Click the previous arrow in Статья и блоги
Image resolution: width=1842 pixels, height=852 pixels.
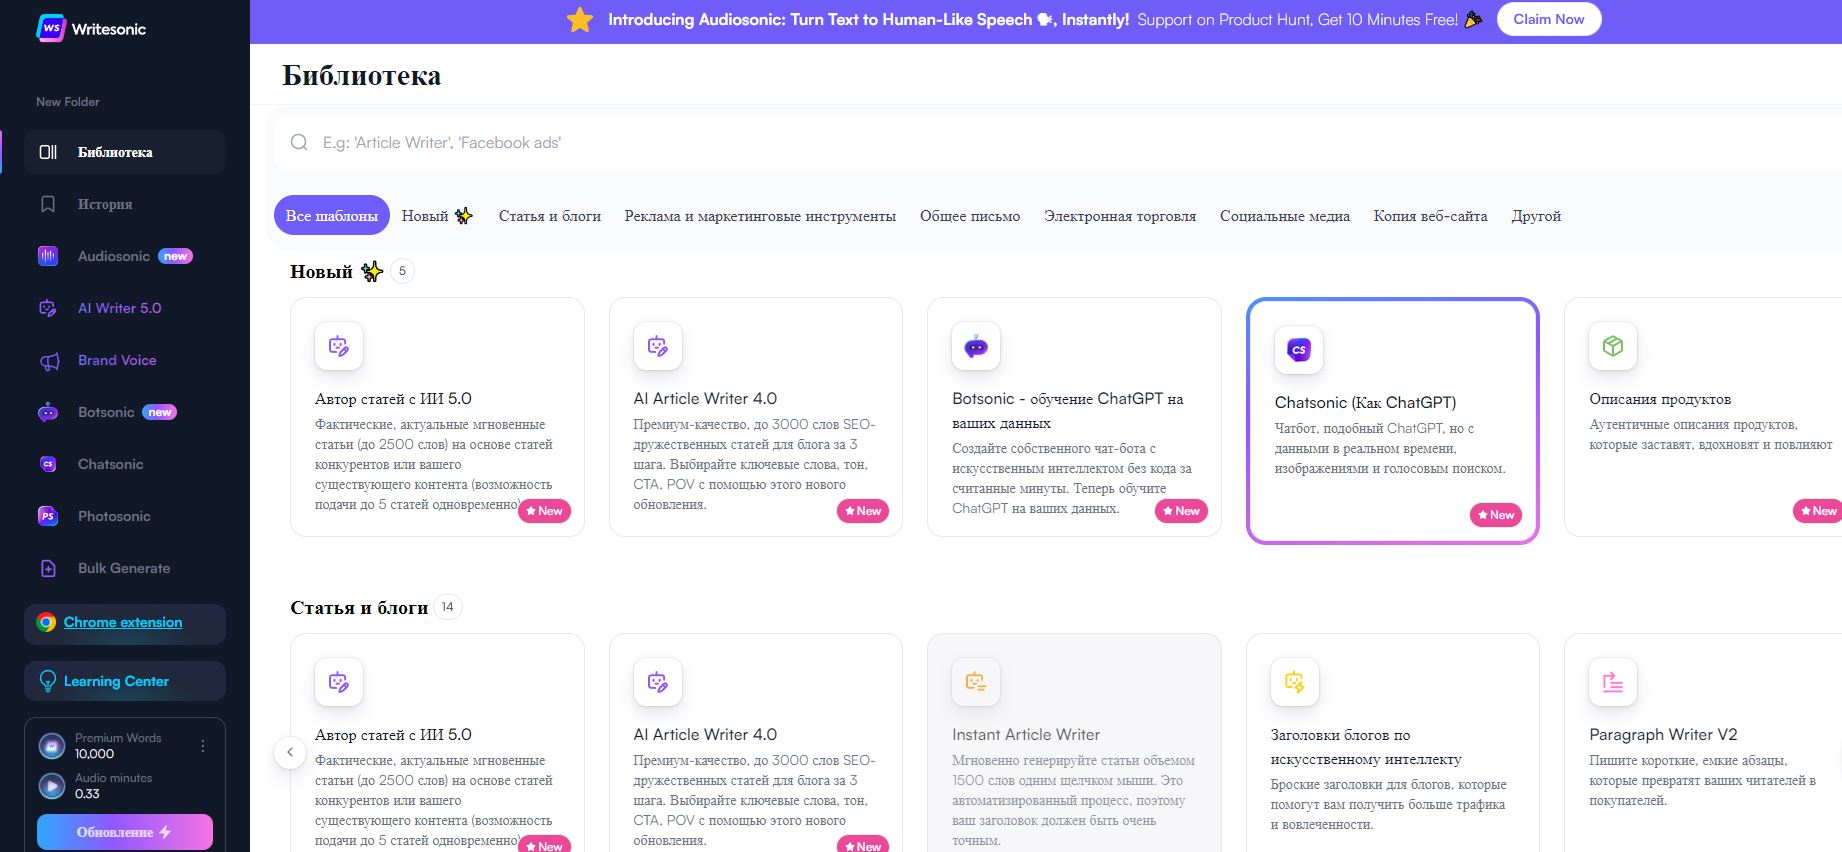[290, 752]
